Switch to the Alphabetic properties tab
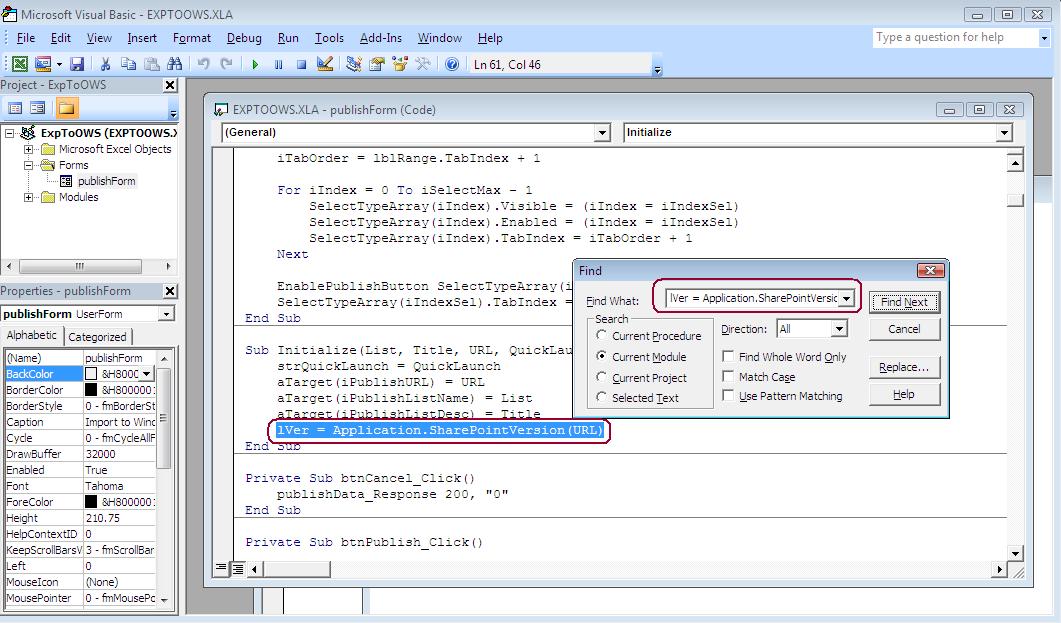The height and width of the screenshot is (623, 1061). coord(32,336)
